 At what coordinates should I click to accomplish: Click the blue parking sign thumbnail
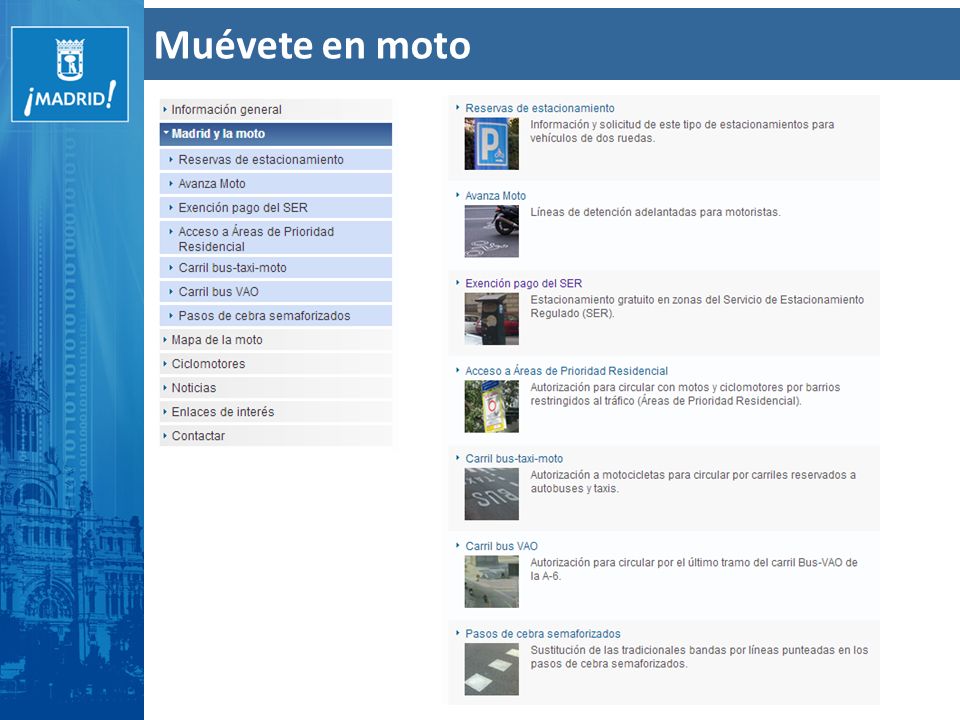point(492,144)
